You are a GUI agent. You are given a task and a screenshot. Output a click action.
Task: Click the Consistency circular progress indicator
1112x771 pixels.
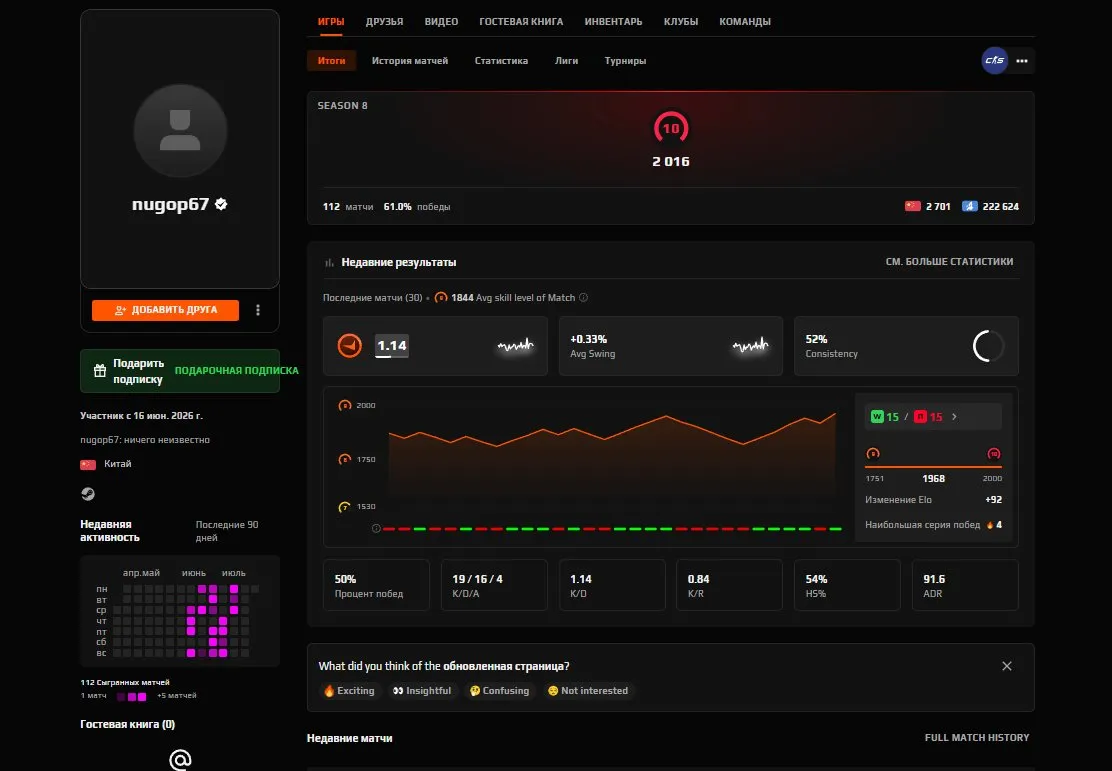[x=988, y=346]
